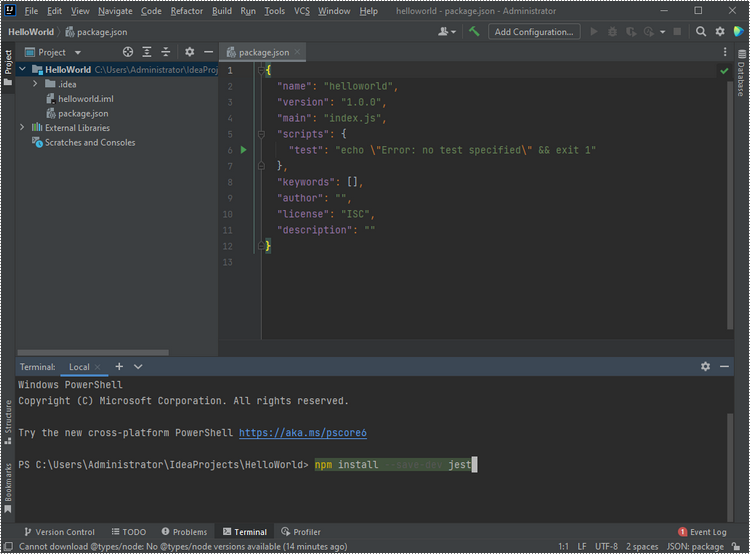Toggle tool window bars icon in status bar

click(8, 546)
